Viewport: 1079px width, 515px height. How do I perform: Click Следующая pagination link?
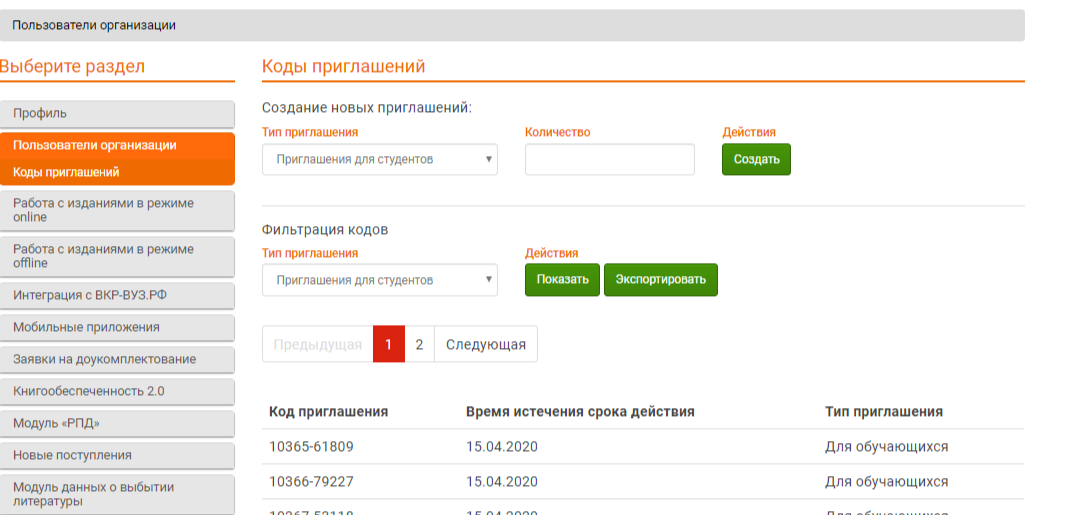(485, 344)
